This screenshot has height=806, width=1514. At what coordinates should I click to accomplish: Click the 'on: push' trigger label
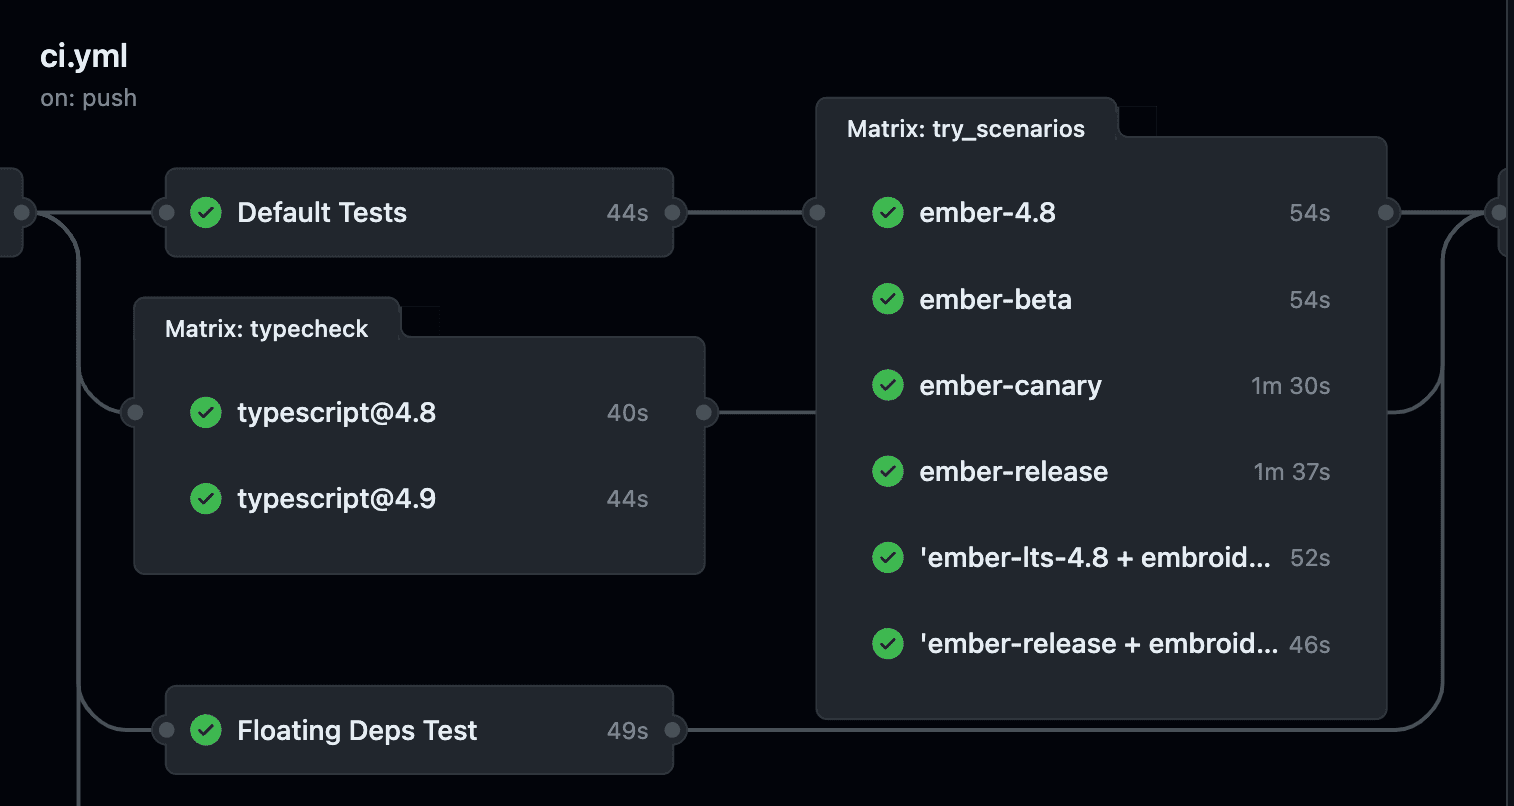pyautogui.click(x=88, y=98)
